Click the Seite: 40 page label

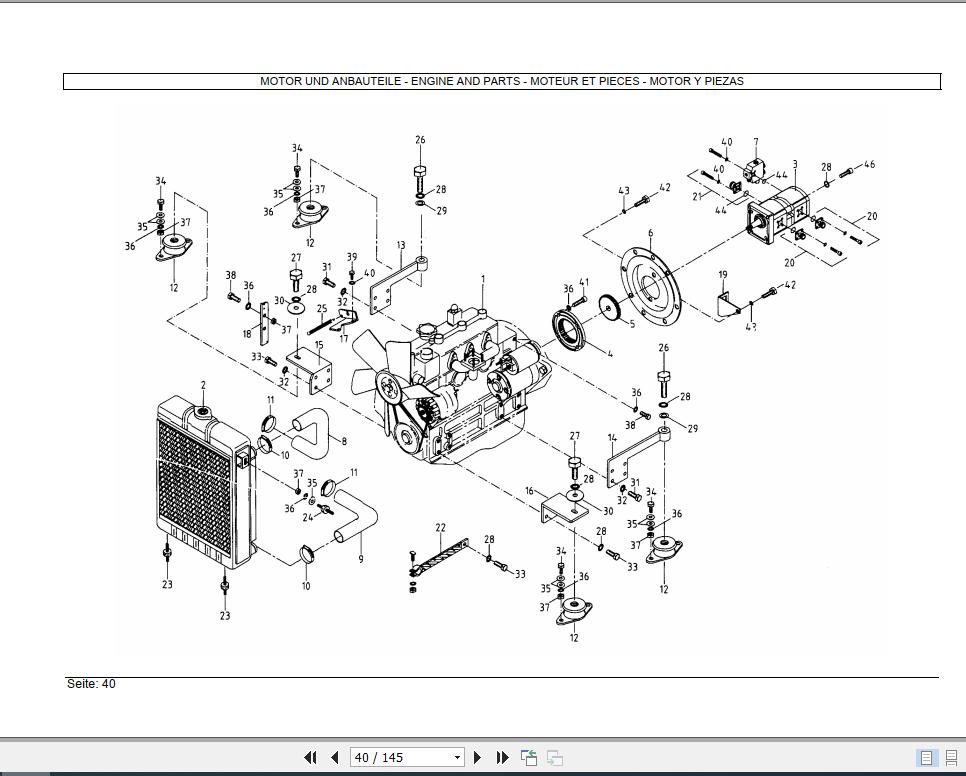click(90, 684)
